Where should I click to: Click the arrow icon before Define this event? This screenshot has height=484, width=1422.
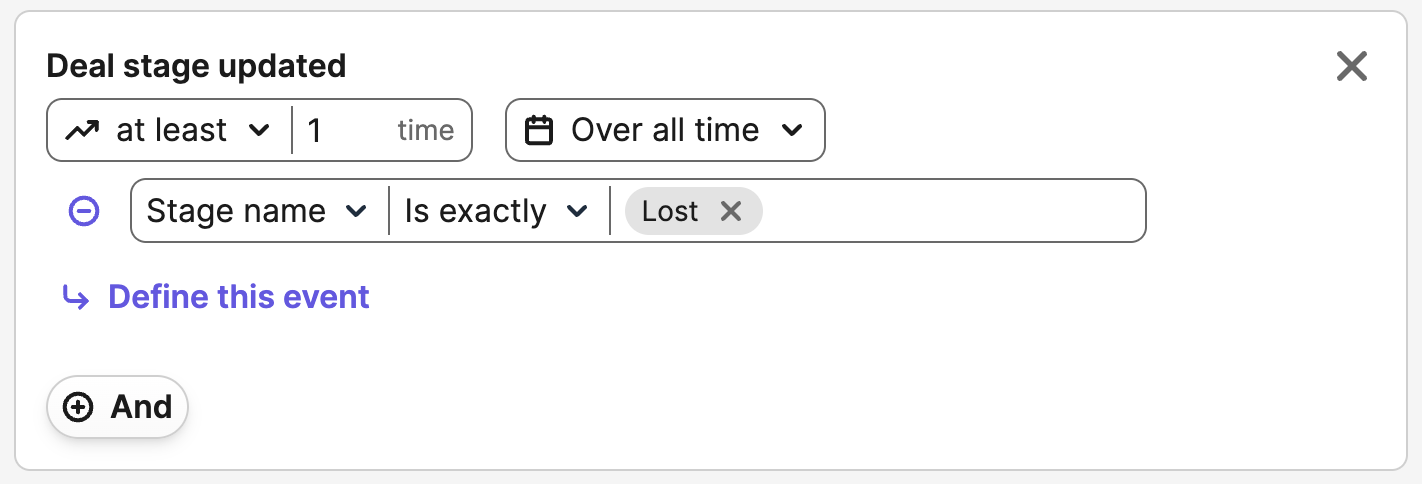click(75, 297)
